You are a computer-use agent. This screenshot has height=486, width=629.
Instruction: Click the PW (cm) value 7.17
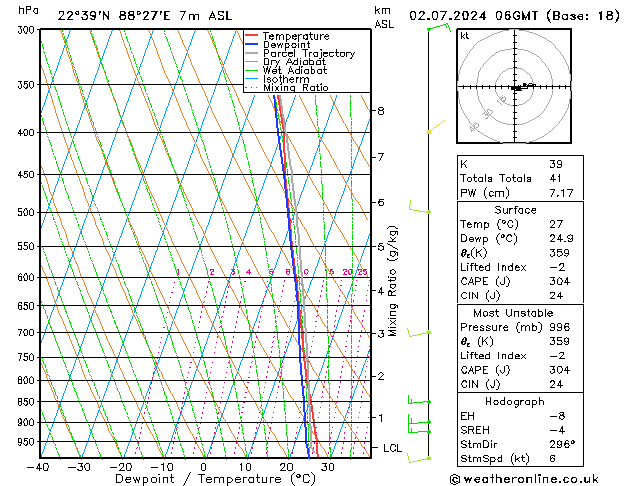coord(558,192)
